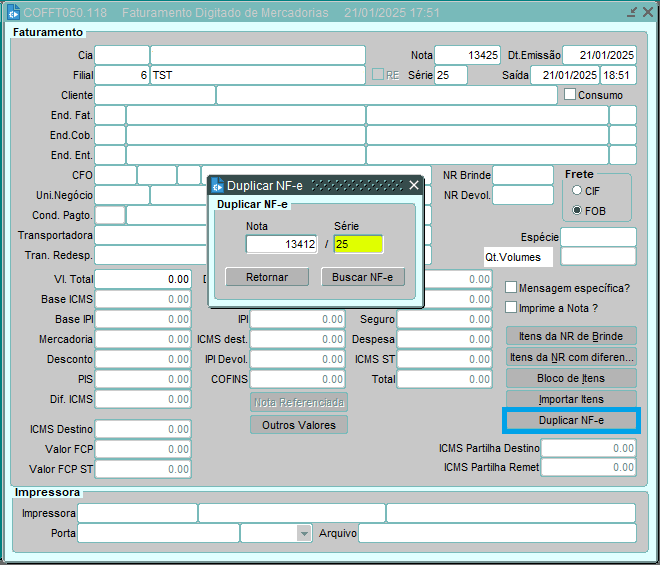This screenshot has width=660, height=565.
Task: Click the Duplicar NF-e dialog title icon
Action: 216,185
